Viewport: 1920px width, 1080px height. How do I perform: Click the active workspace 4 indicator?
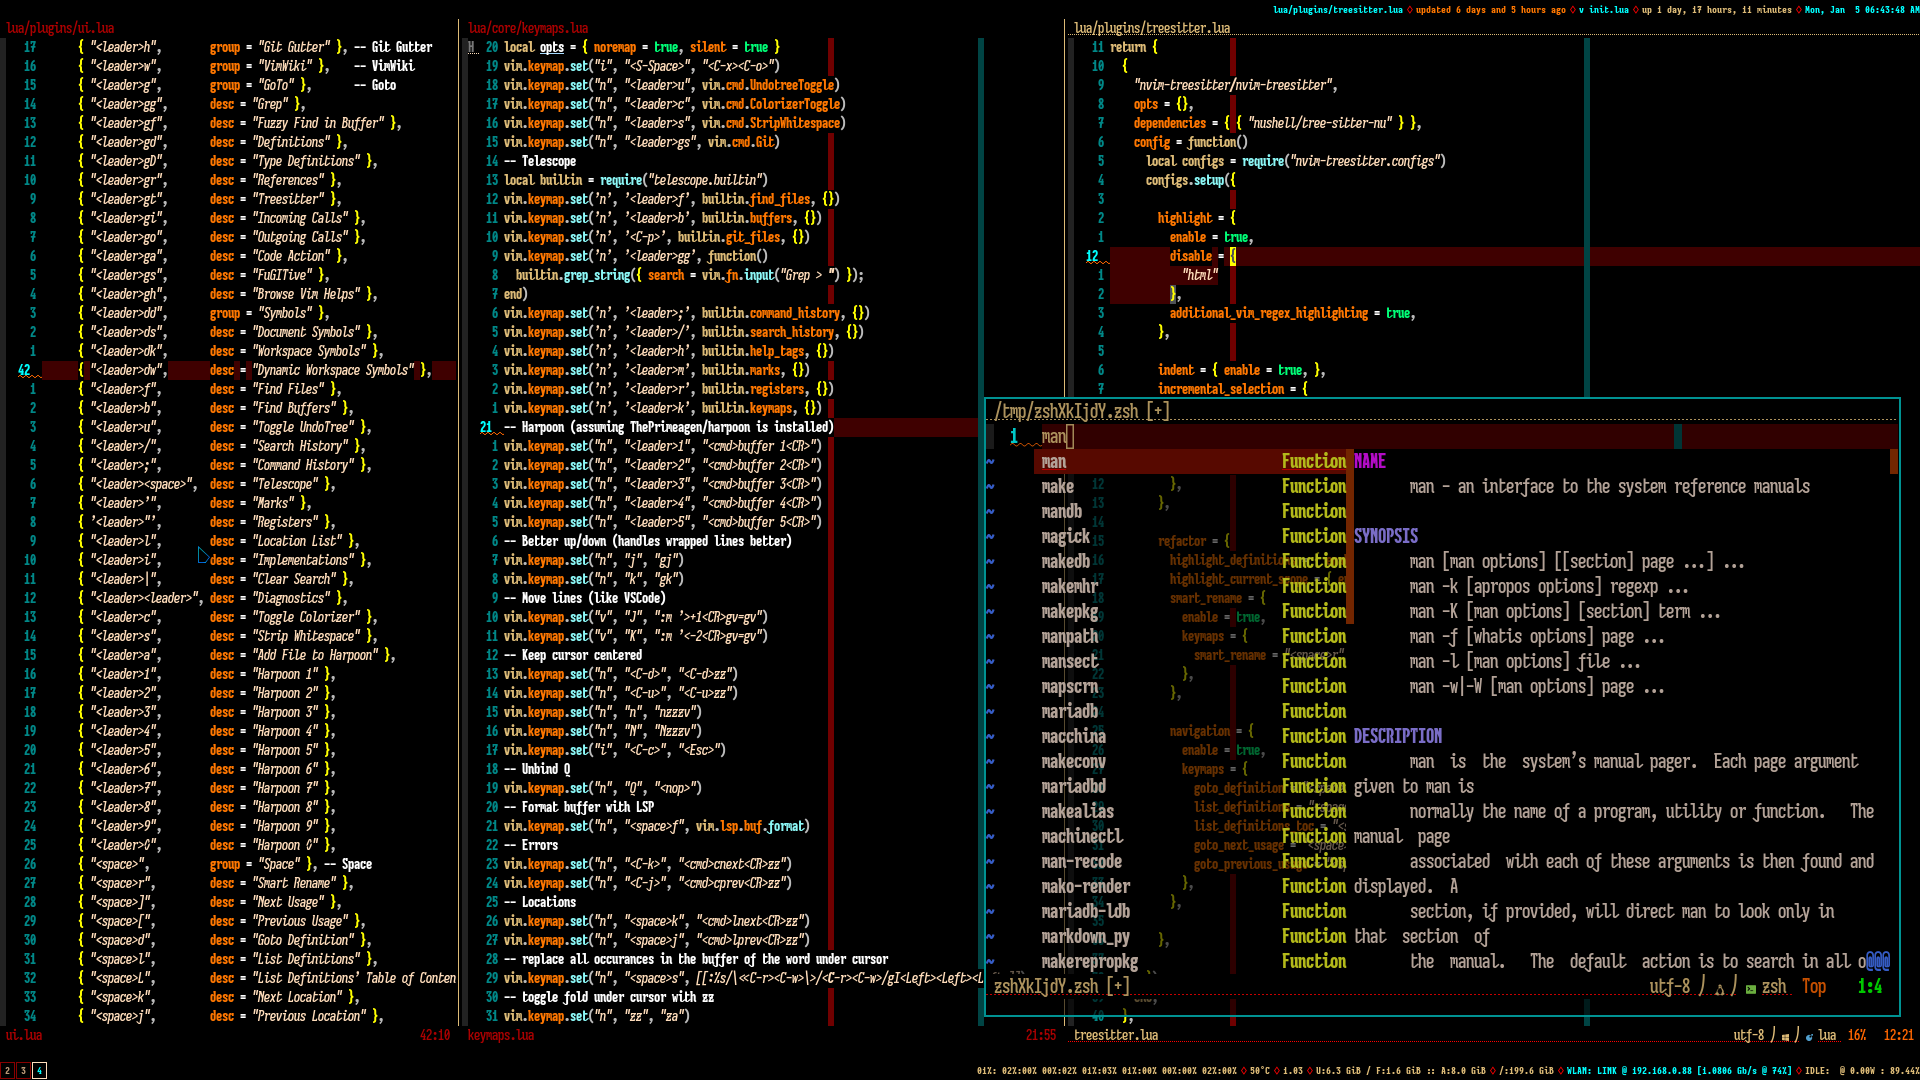point(39,1070)
